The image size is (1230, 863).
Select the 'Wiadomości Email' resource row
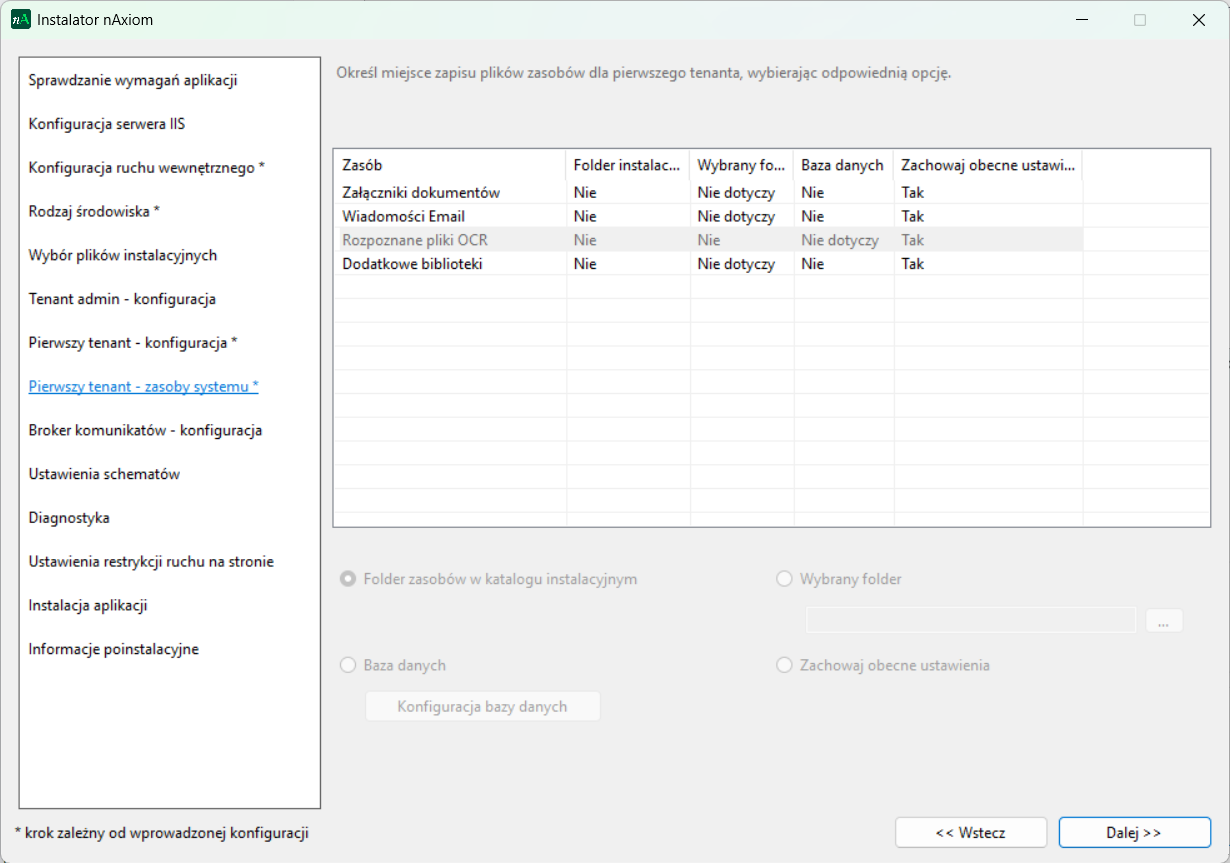click(x=403, y=216)
